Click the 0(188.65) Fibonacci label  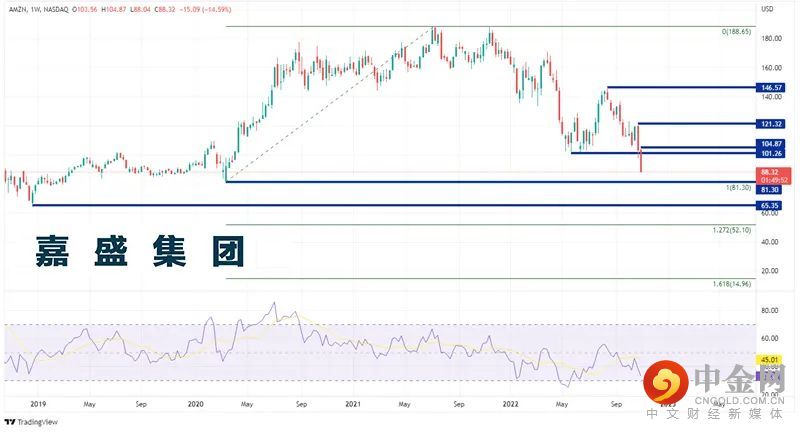[736, 32]
